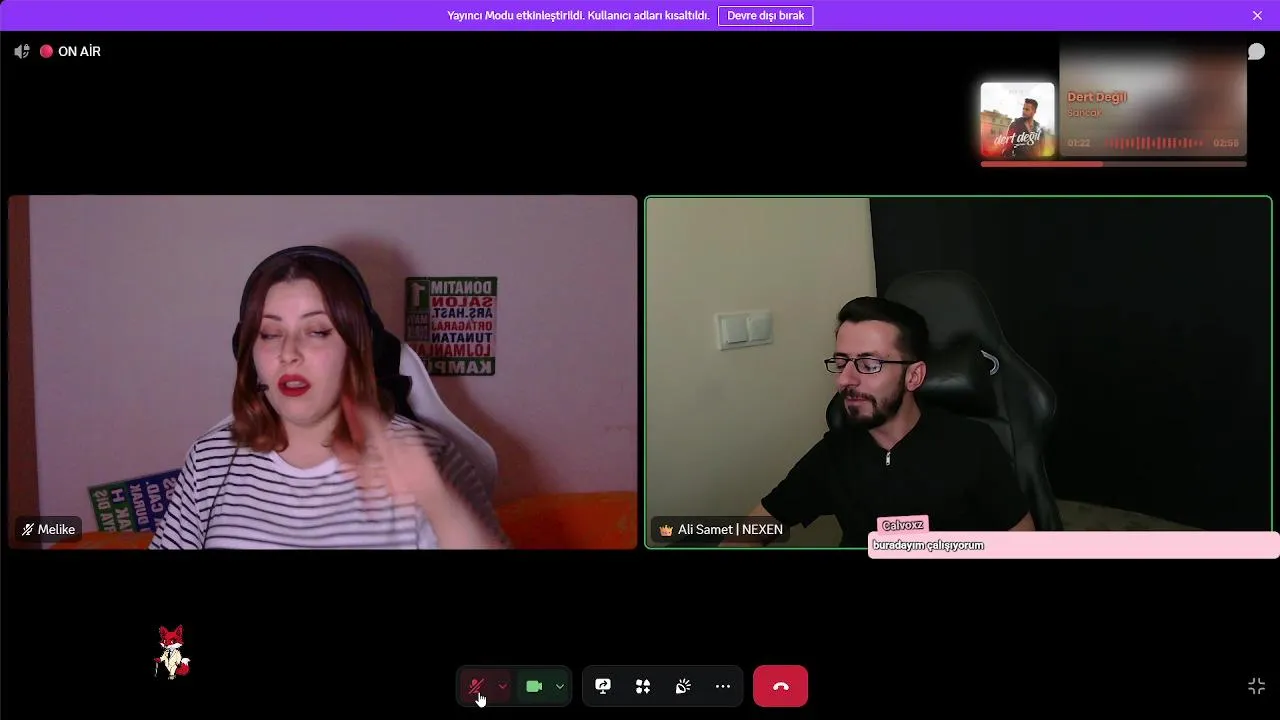Click the Calvoxz username tag
The image size is (1280, 720).
tap(902, 525)
